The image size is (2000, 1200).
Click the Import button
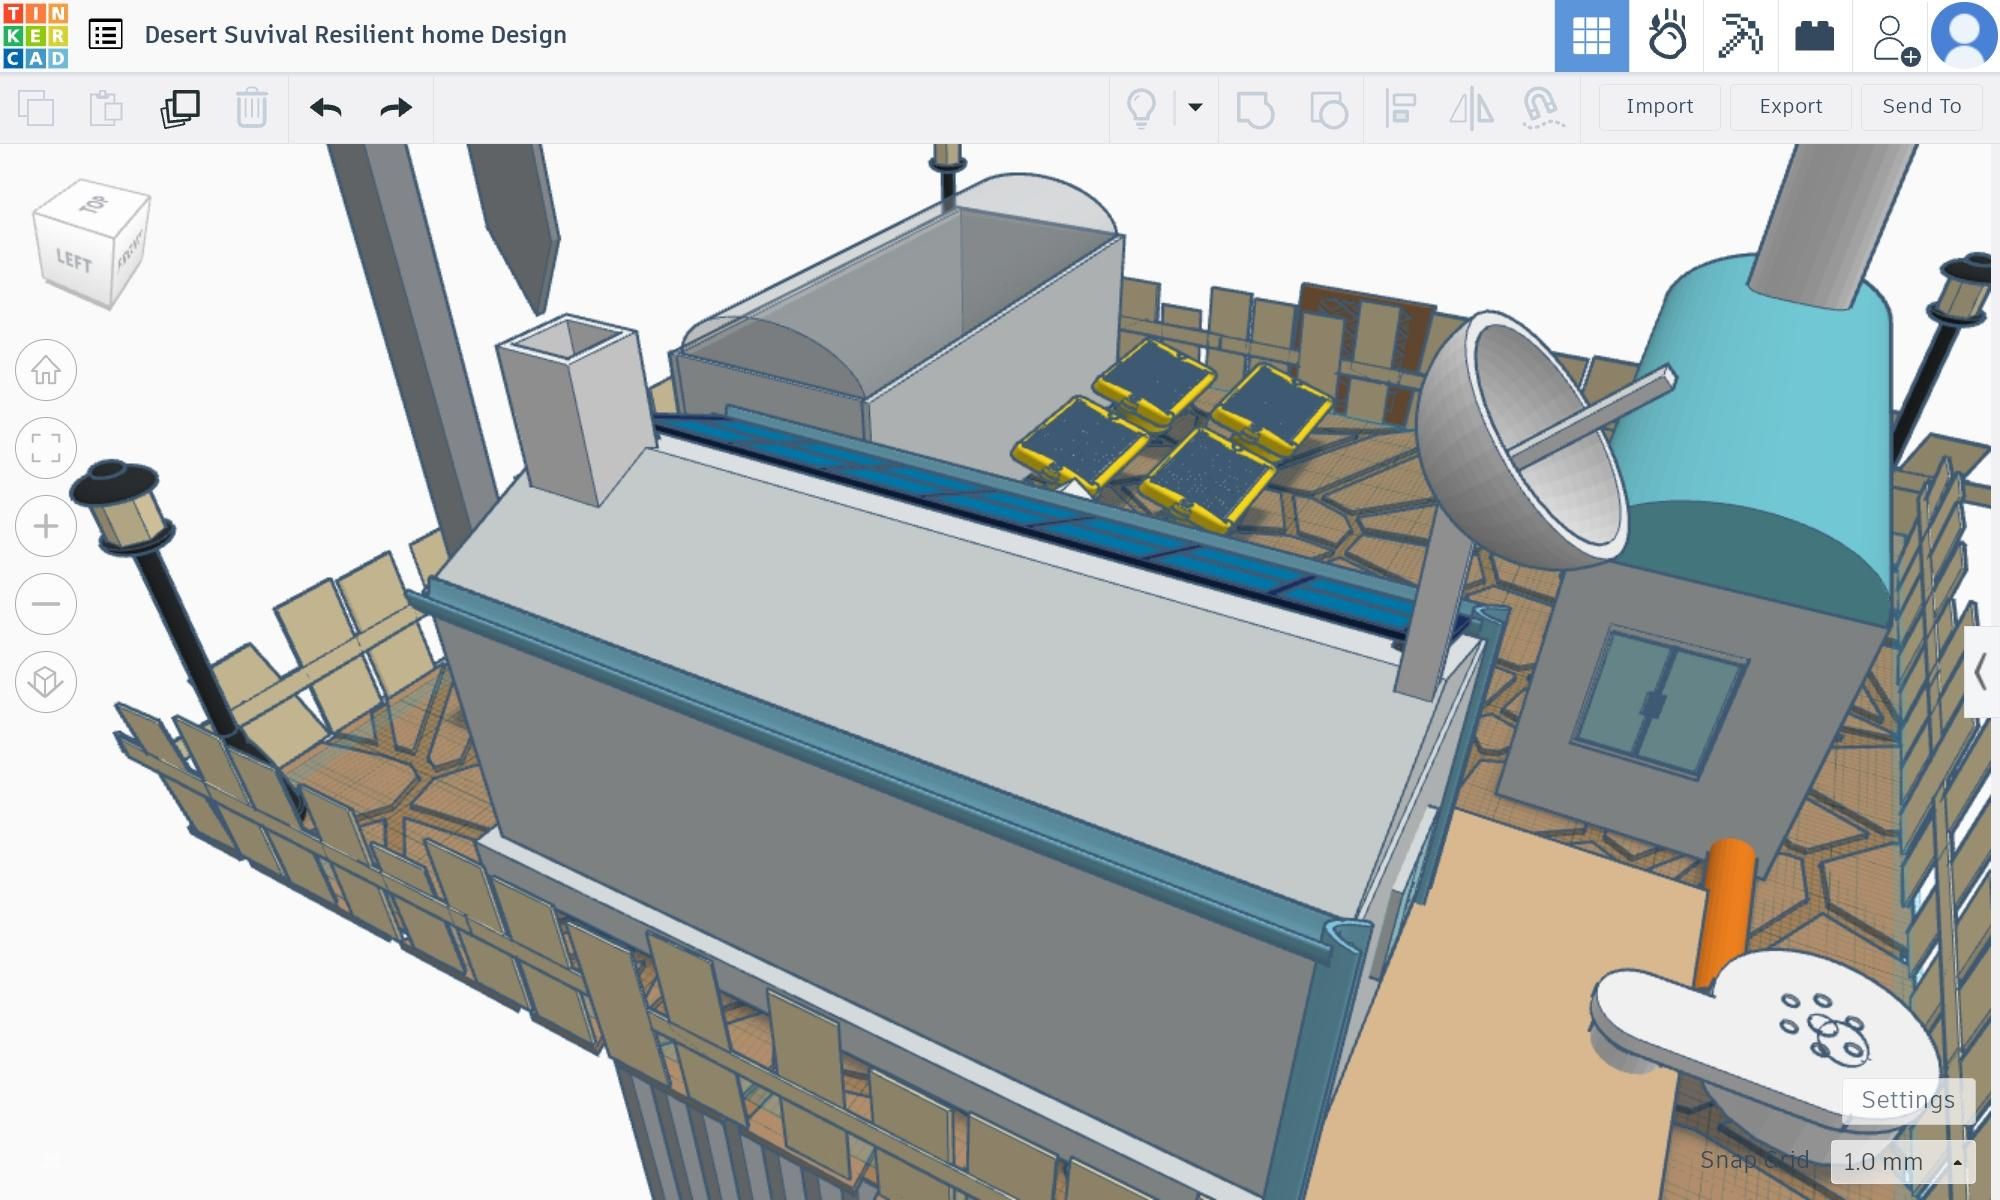tap(1659, 106)
